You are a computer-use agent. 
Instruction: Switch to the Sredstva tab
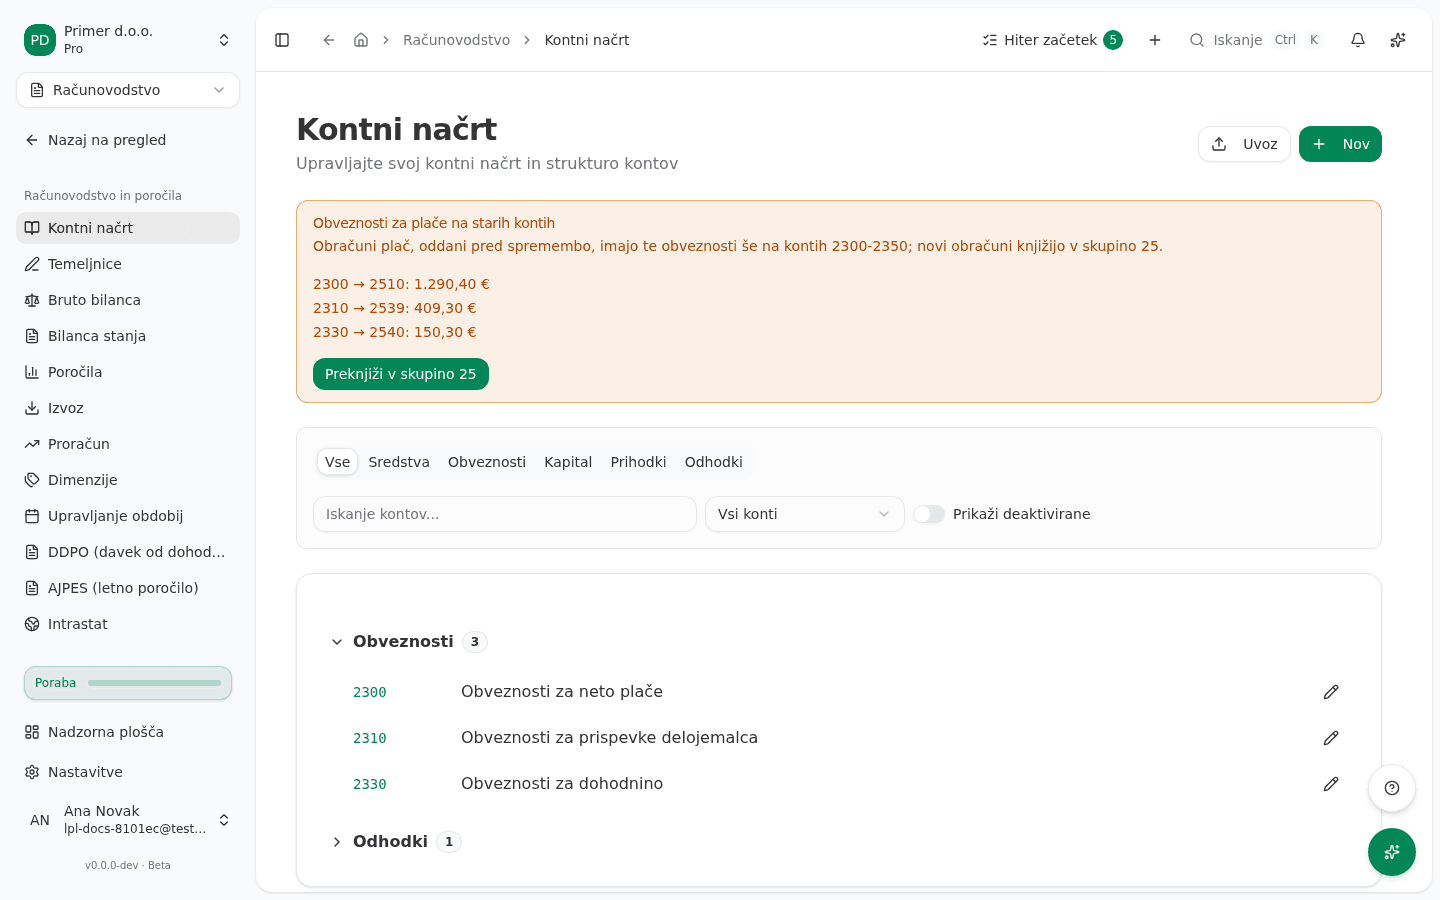(x=399, y=462)
